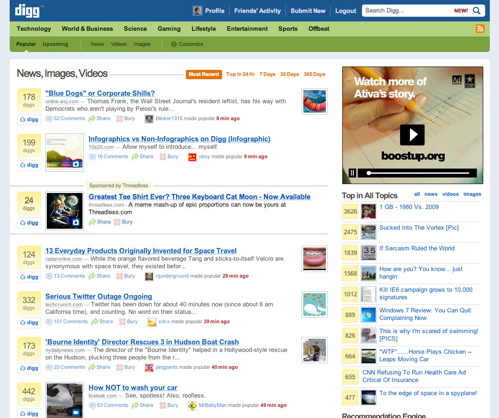Digg the Greatest Tee Shirt Ever story
Viewport: 499px width, 418px height.
click(x=29, y=223)
